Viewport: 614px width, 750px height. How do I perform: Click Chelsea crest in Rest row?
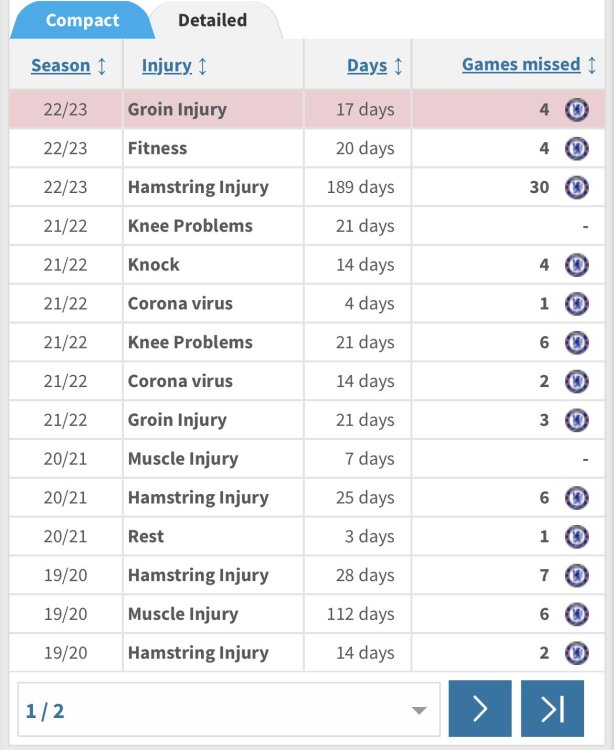576,536
